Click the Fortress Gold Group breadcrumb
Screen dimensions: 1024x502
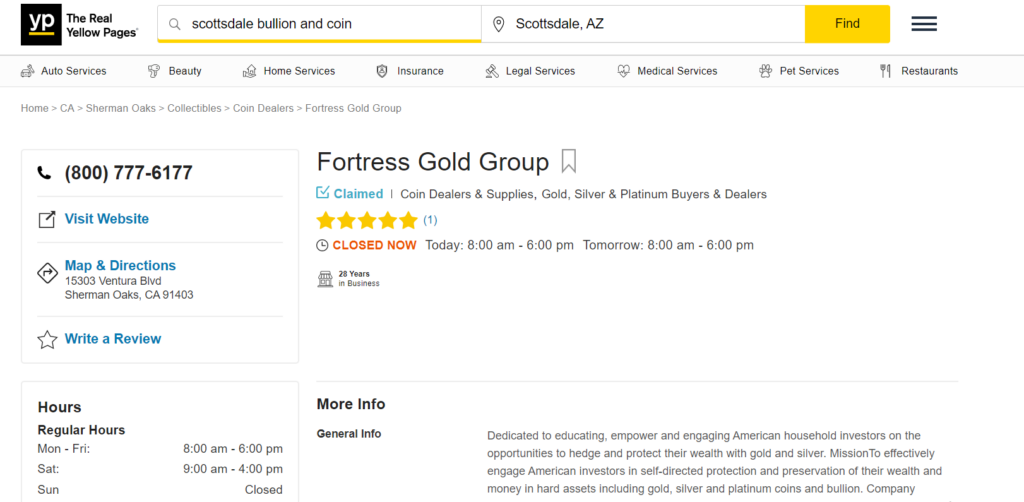(x=353, y=108)
